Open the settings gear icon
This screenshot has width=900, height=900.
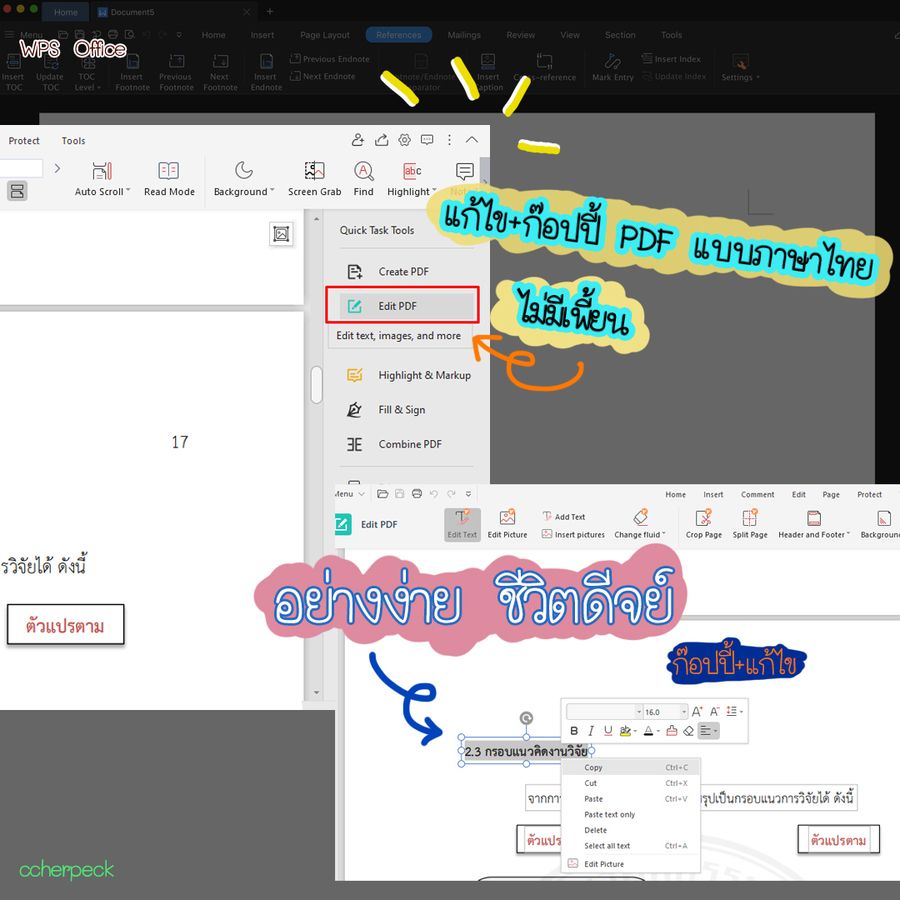tap(405, 139)
